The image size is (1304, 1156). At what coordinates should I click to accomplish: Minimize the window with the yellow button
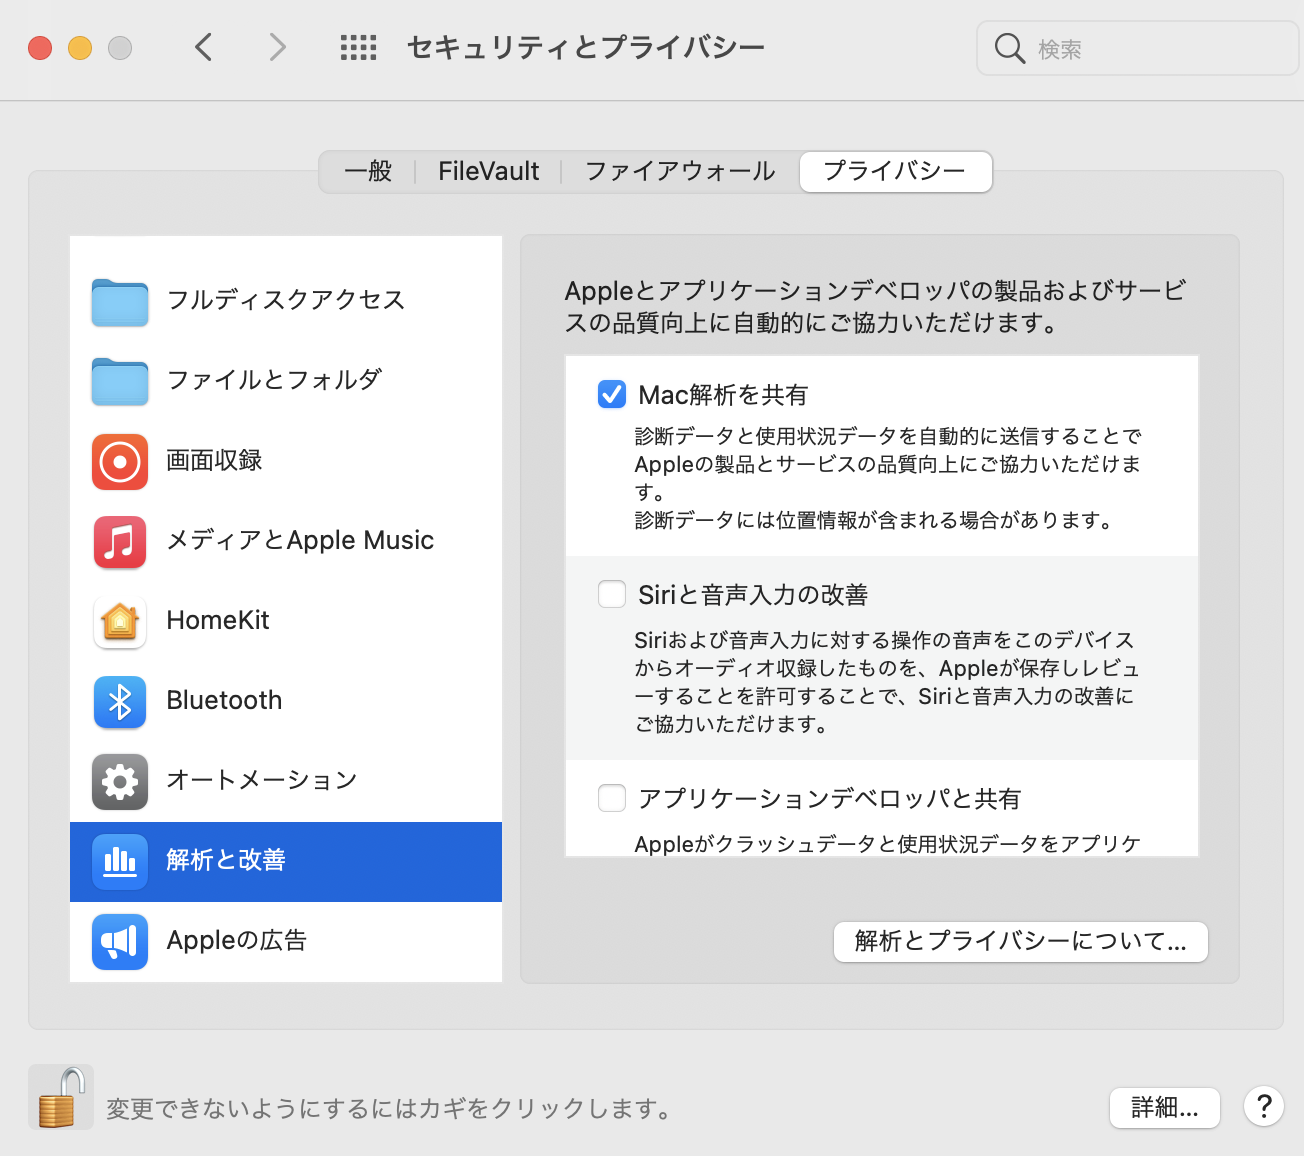[x=80, y=48]
